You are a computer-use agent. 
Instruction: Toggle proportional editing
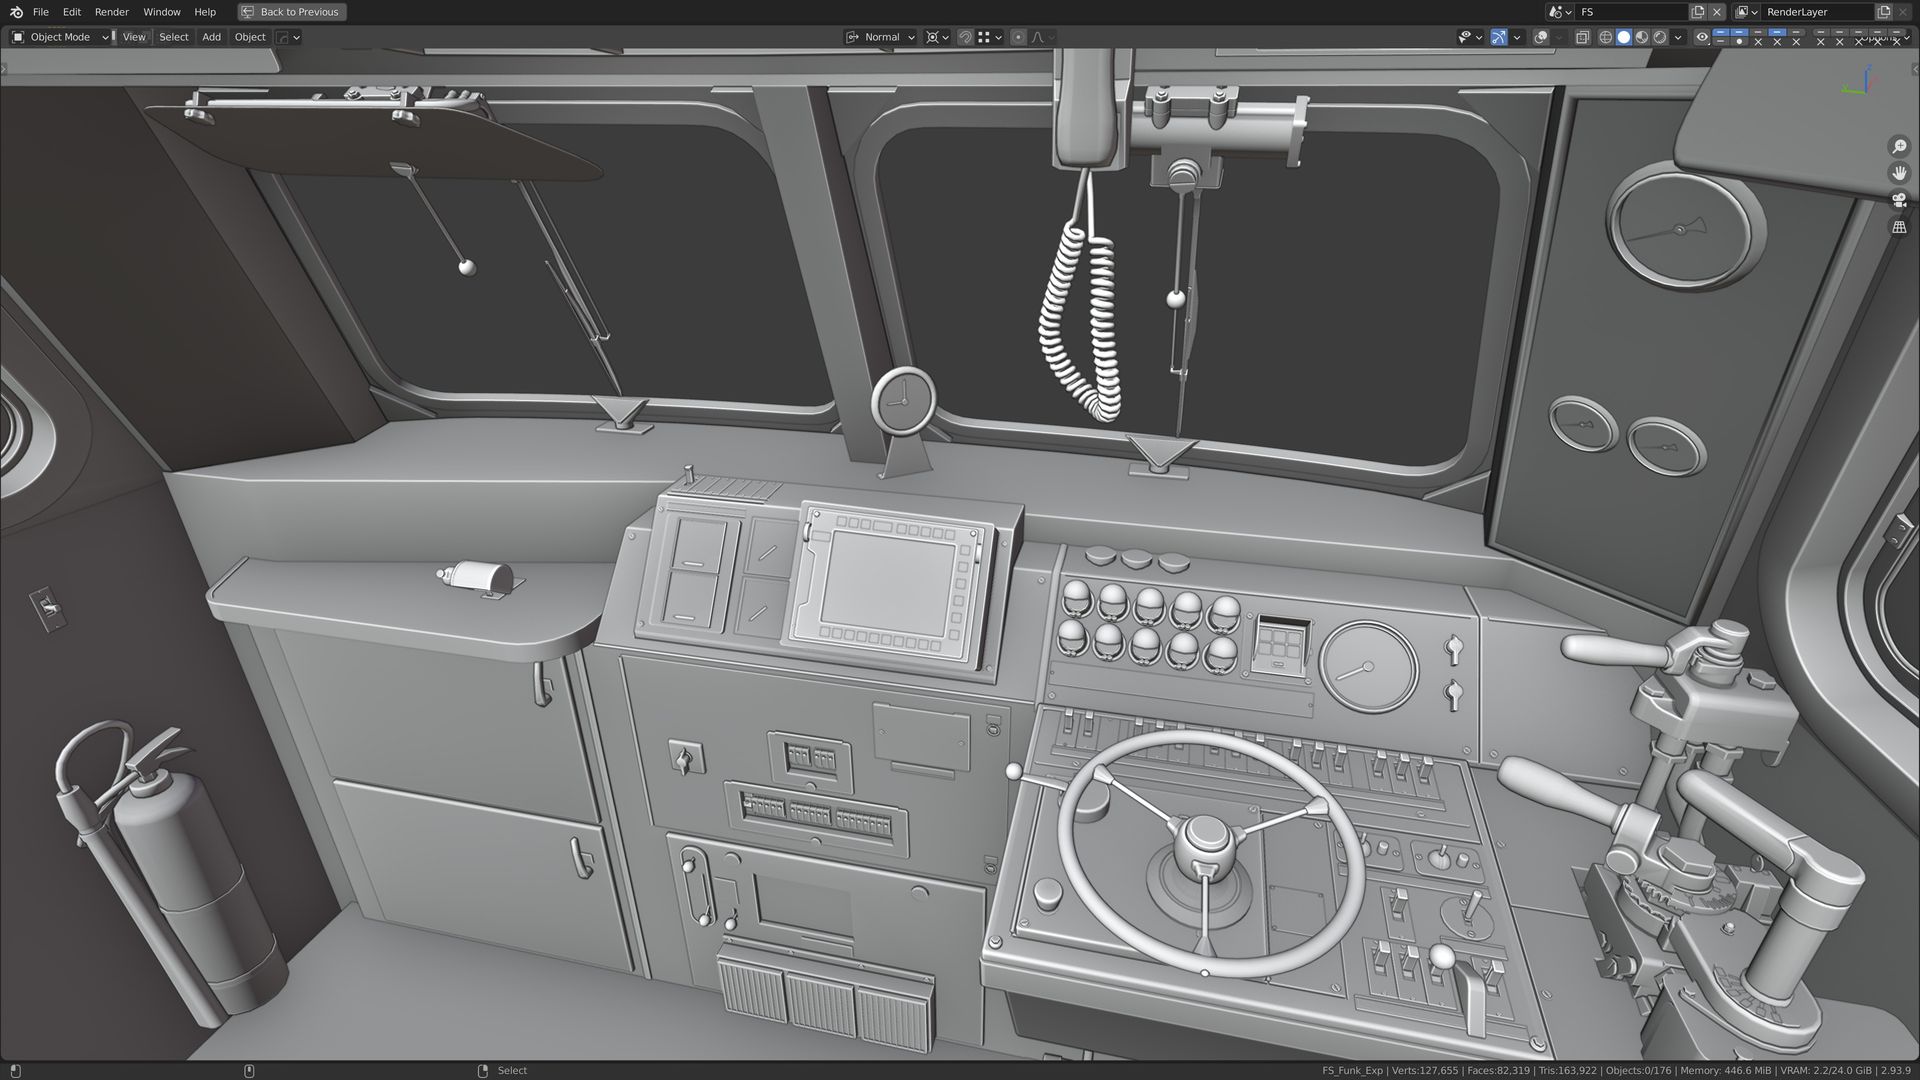coord(1018,37)
